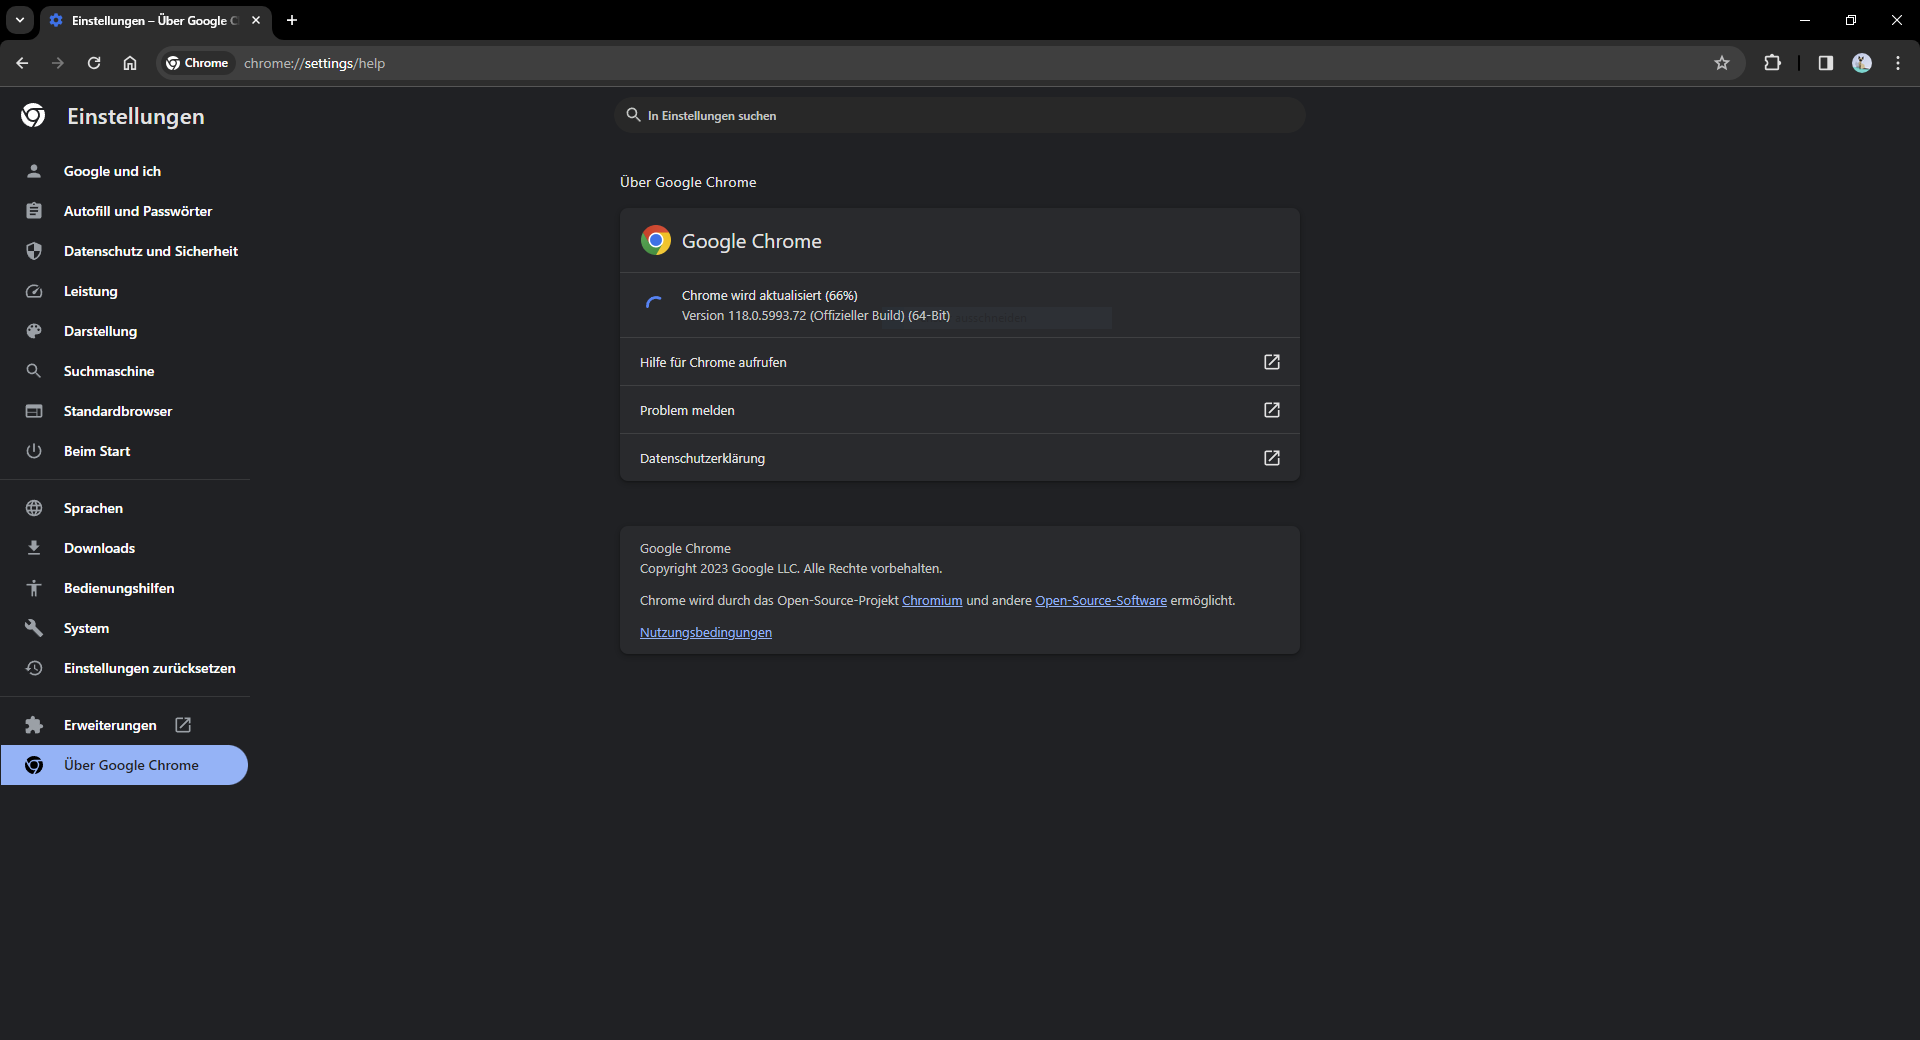Open the Leistung settings section

click(x=124, y=291)
